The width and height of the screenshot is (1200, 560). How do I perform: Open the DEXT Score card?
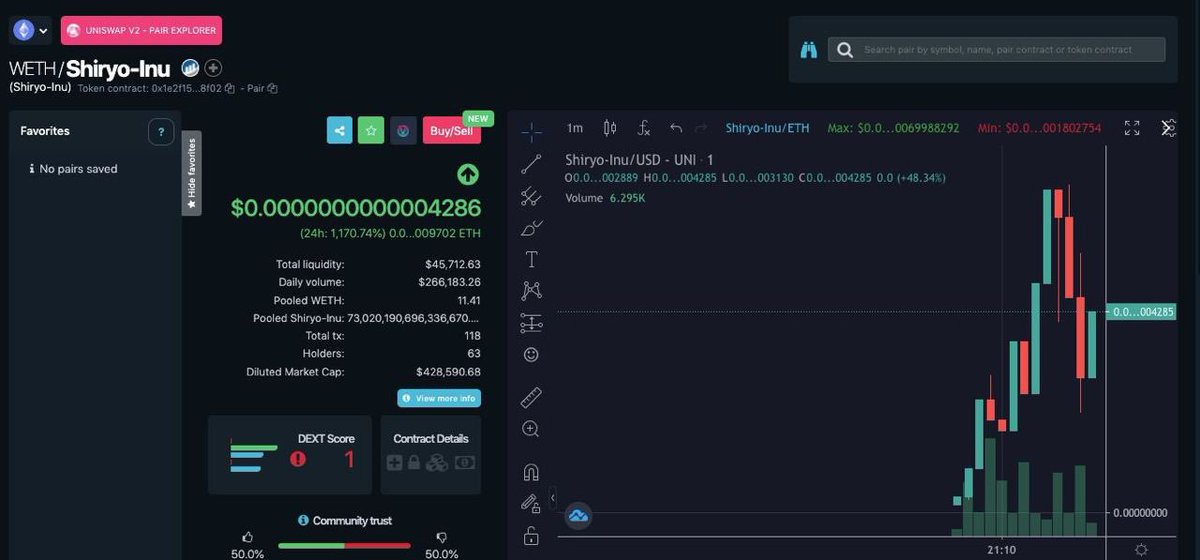point(290,455)
